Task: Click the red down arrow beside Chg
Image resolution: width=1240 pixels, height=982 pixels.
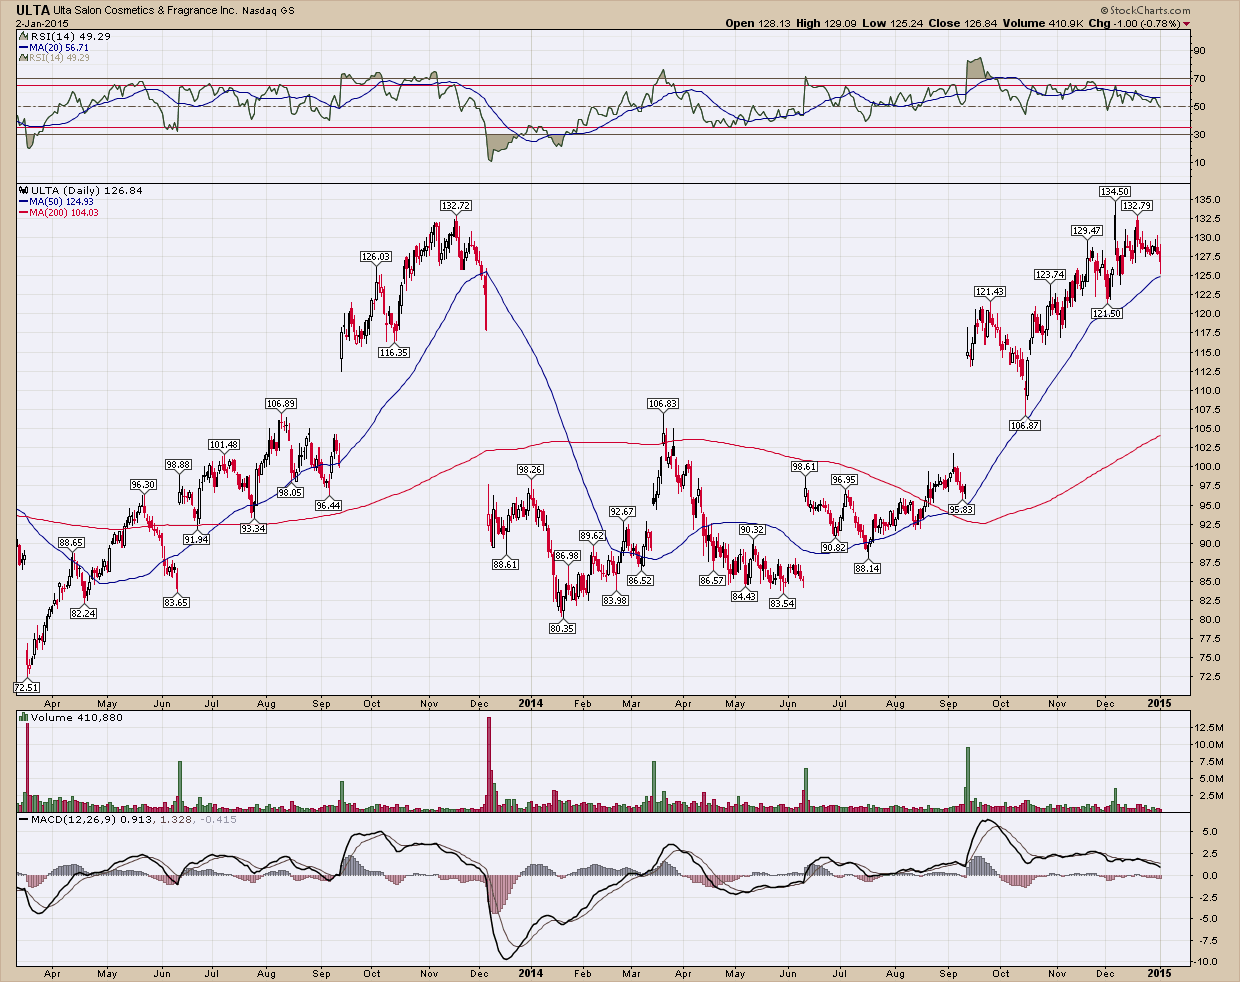Action: [1186, 24]
